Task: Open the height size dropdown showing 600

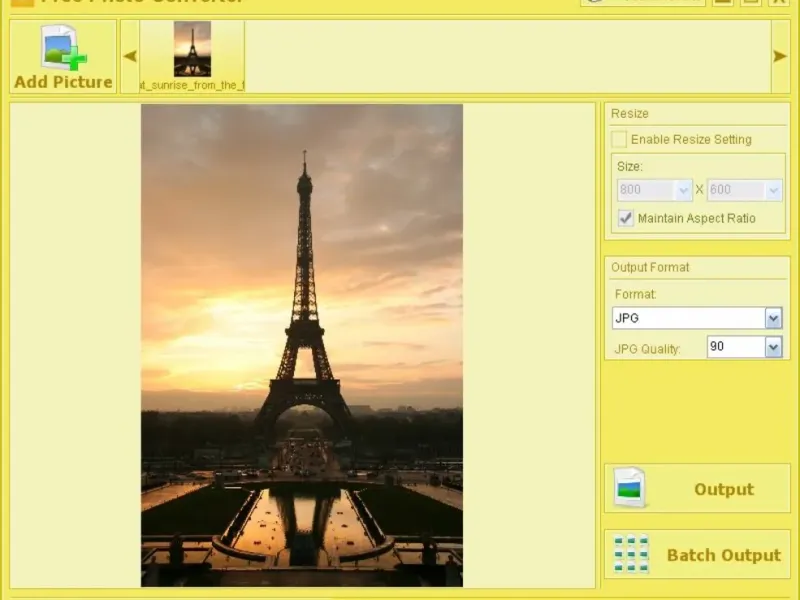Action: (772, 190)
